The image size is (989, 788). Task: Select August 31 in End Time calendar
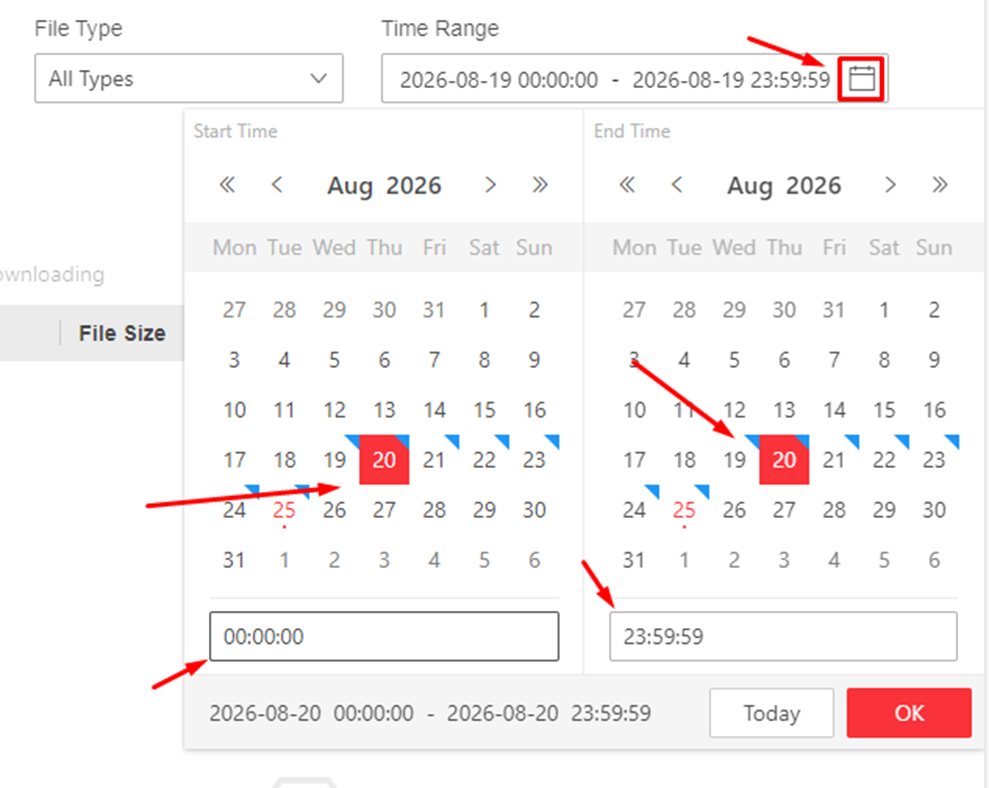[634, 560]
